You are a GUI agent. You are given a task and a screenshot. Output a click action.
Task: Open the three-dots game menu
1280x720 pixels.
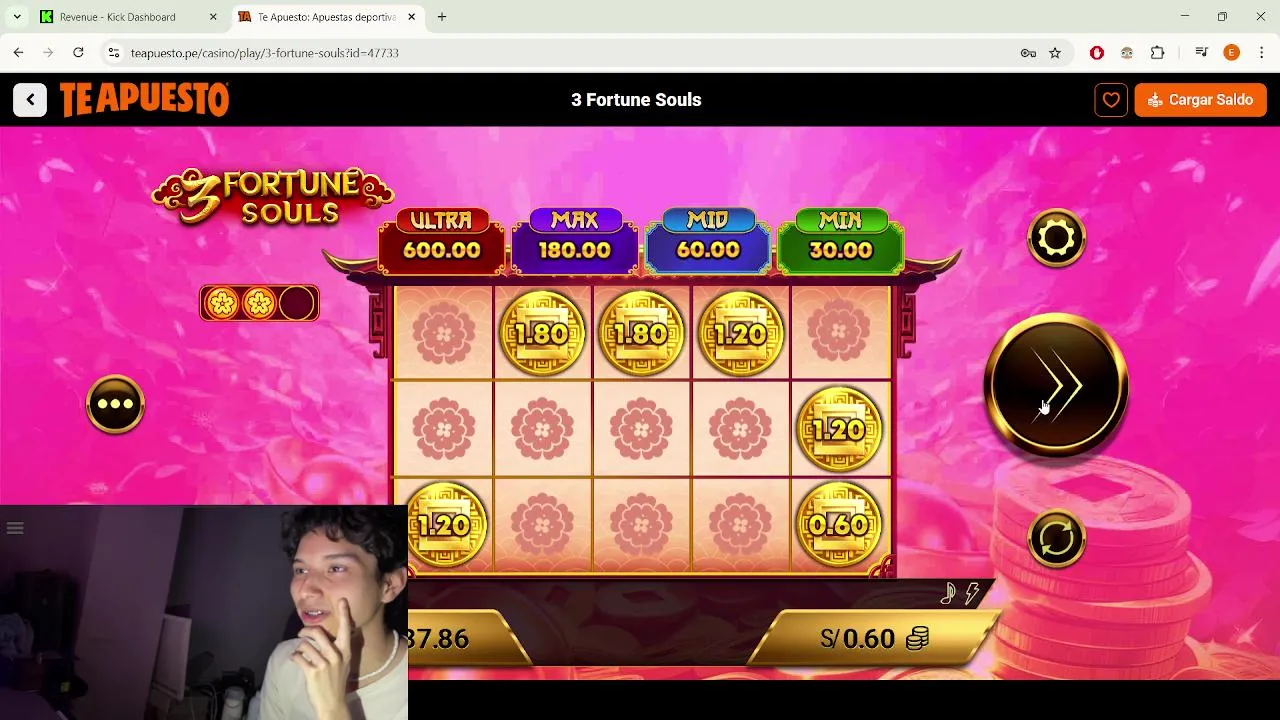pyautogui.click(x=115, y=404)
